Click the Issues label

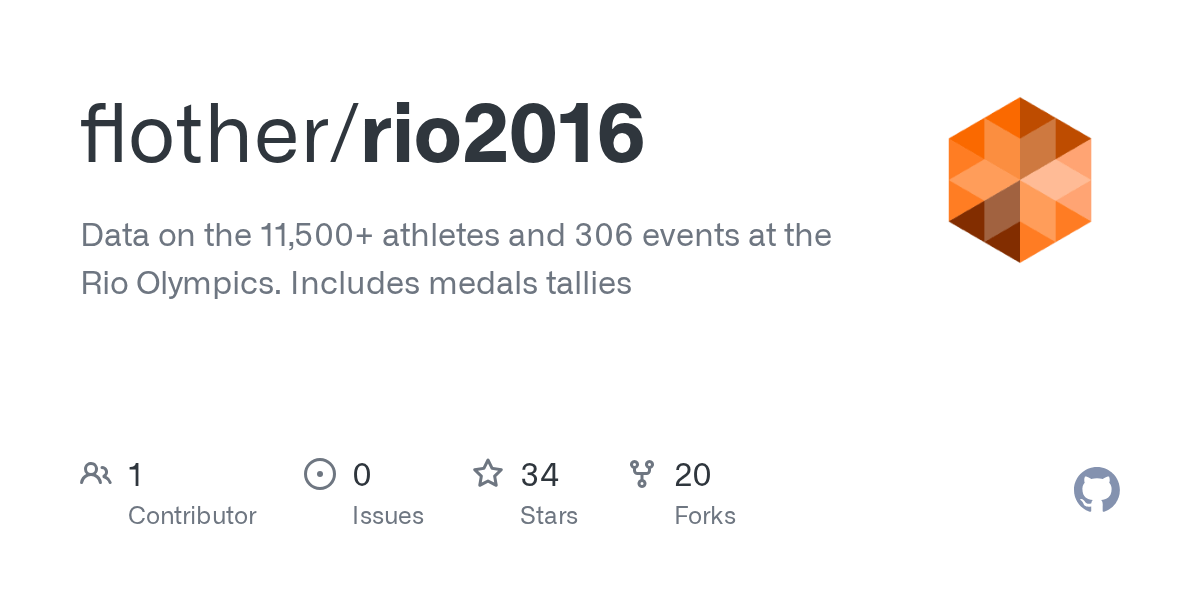click(x=388, y=516)
